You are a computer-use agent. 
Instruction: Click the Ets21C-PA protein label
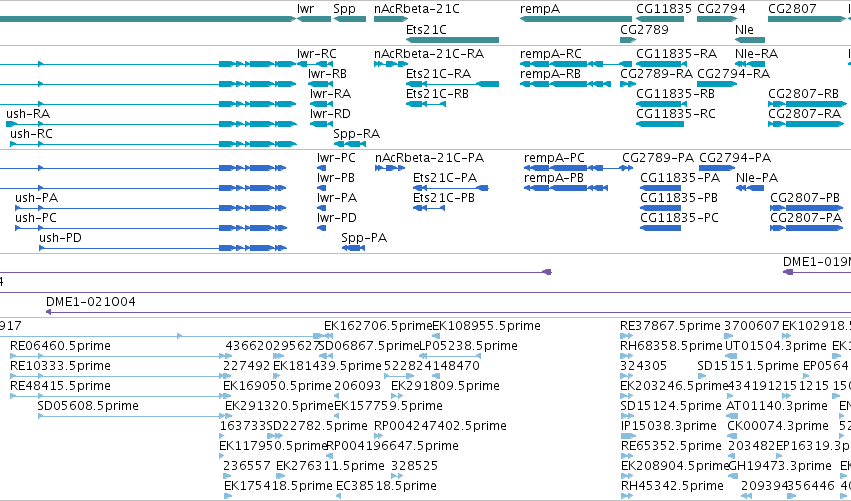(x=445, y=178)
